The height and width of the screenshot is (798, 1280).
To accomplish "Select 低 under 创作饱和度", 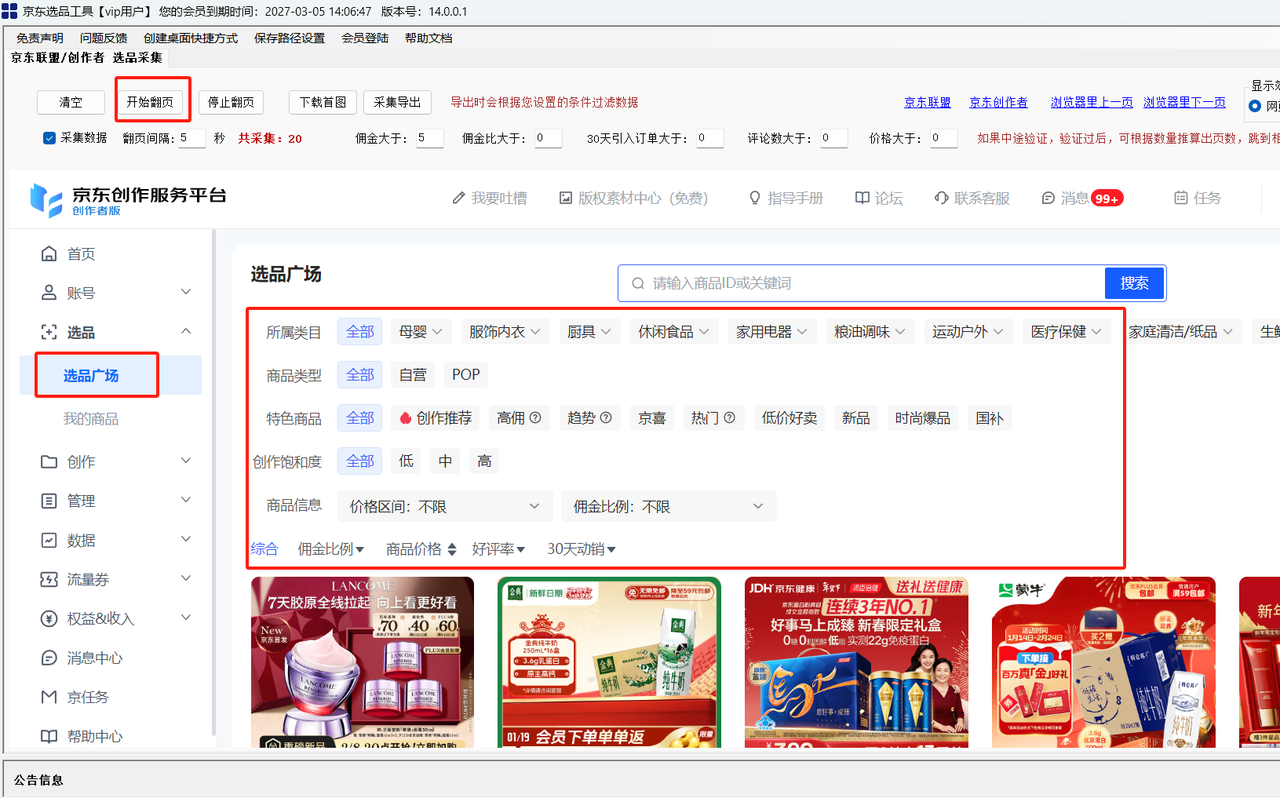I will coord(406,461).
